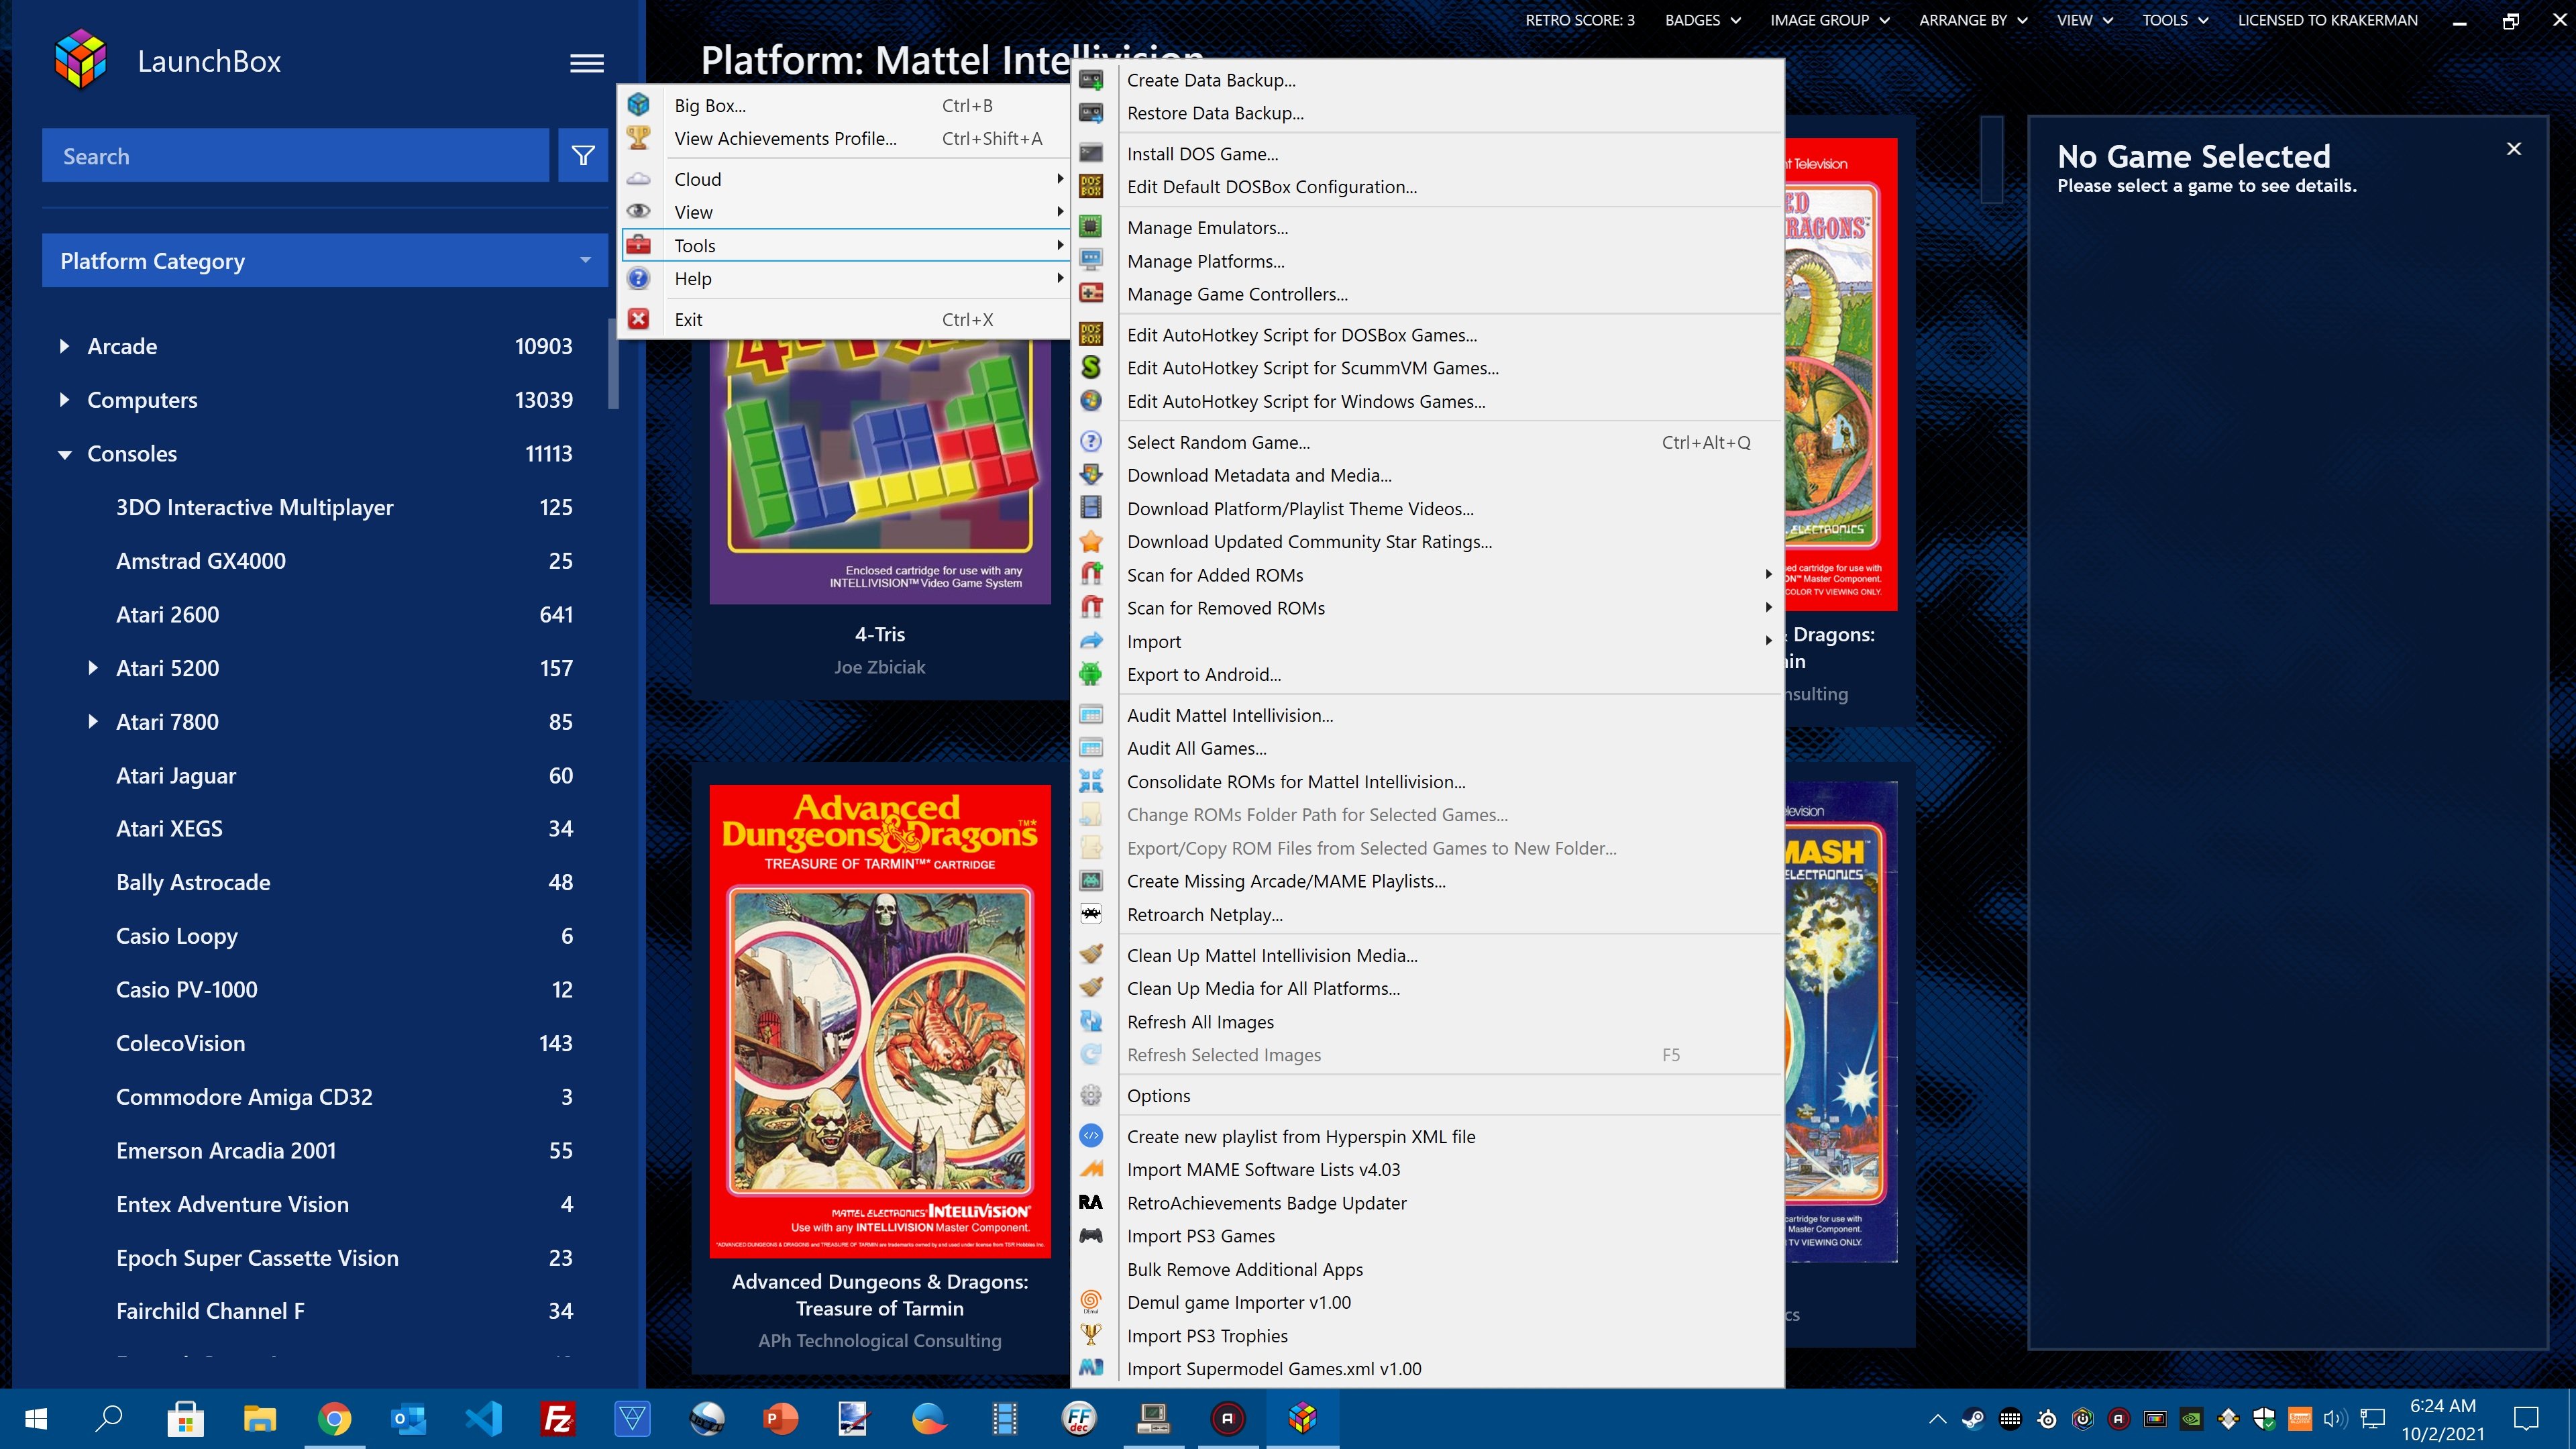The height and width of the screenshot is (1449, 2576).
Task: Open the View submenu entry
Action: pos(845,212)
